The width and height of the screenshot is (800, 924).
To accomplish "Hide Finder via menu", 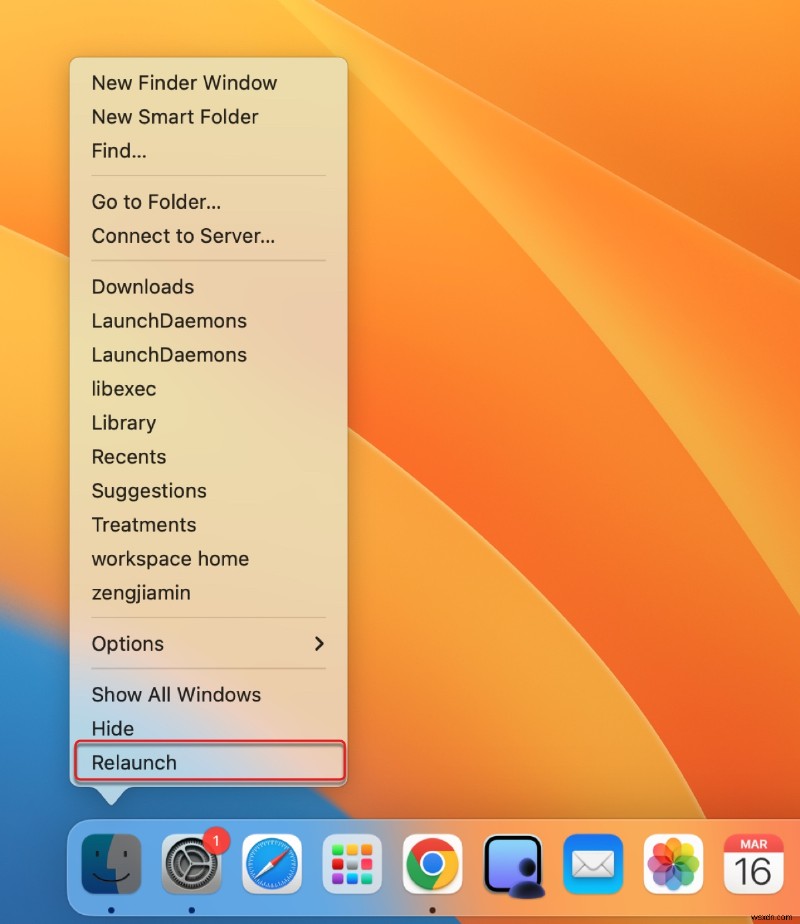I will (x=209, y=729).
